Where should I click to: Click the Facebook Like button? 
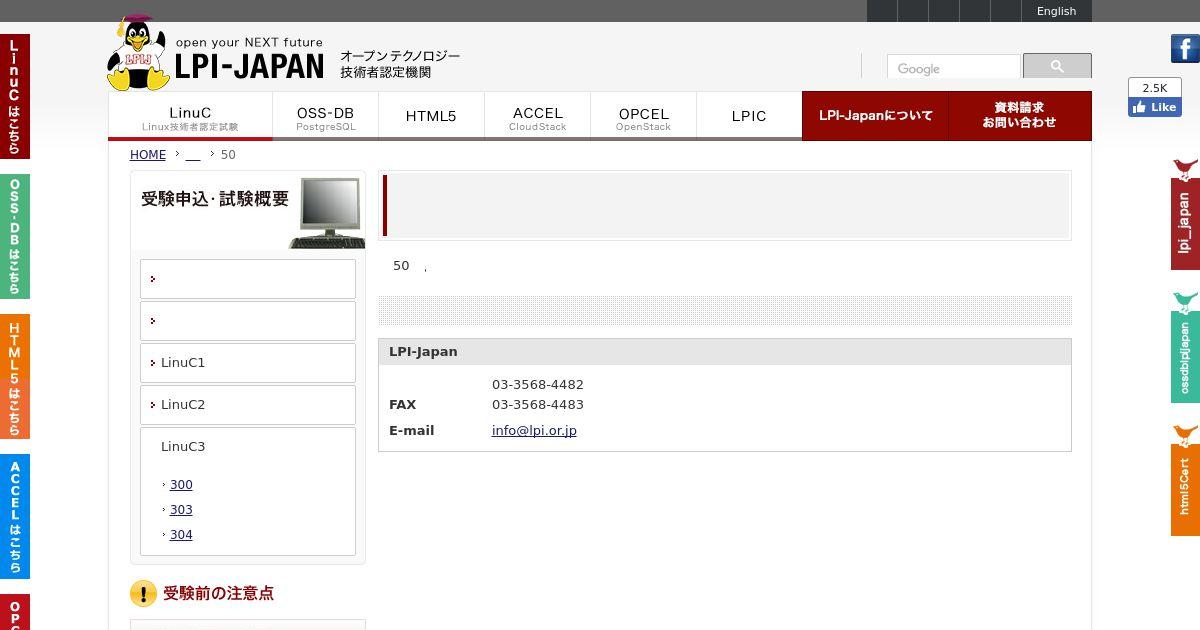(x=1155, y=107)
